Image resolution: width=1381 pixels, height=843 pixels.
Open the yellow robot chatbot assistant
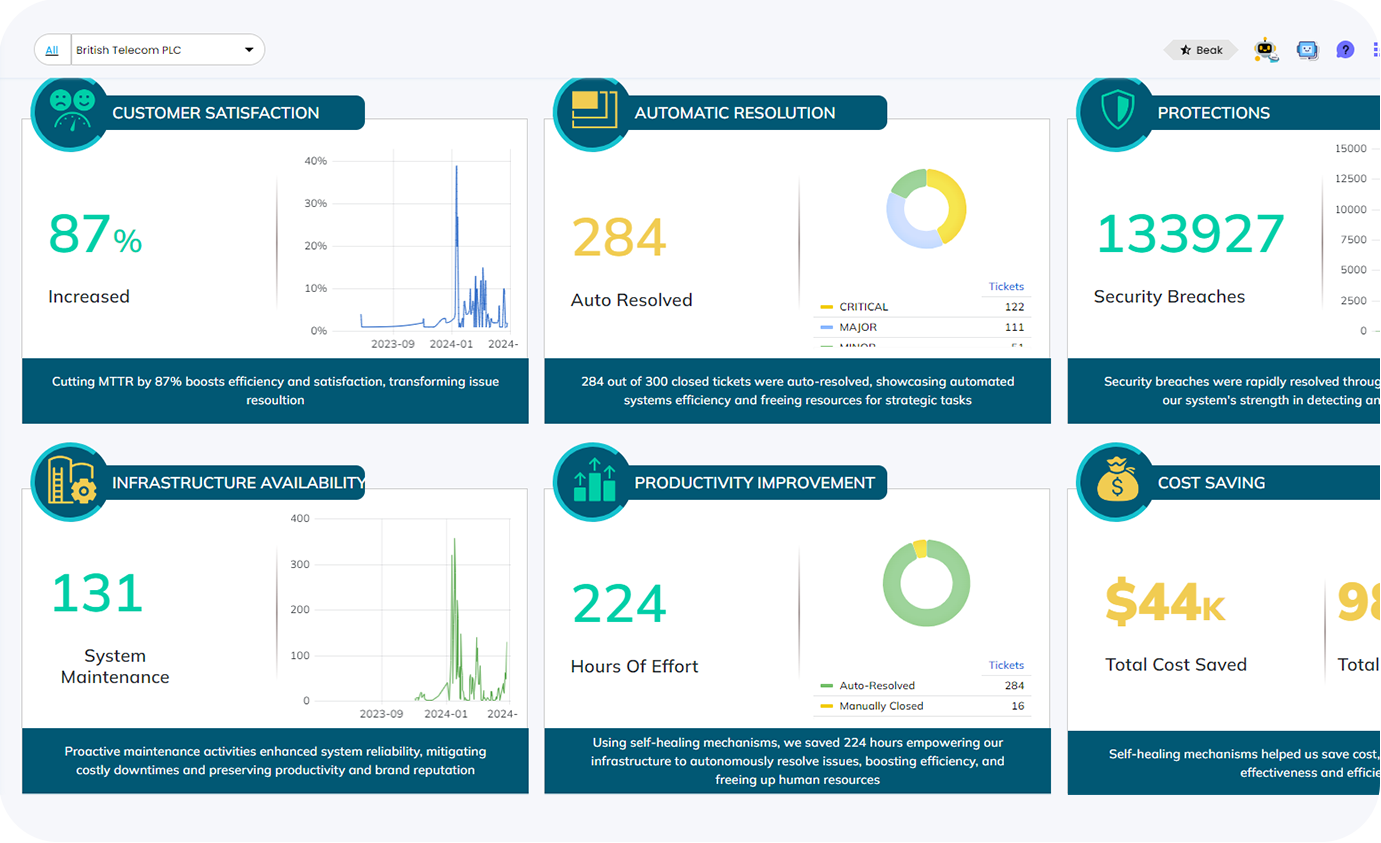[x=1266, y=50]
